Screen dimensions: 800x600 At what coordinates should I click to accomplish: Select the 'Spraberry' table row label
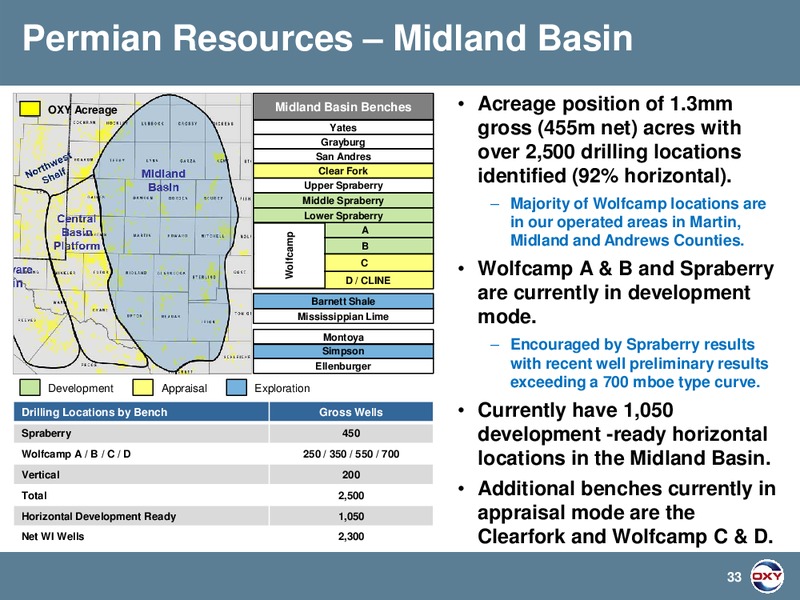click(46, 433)
